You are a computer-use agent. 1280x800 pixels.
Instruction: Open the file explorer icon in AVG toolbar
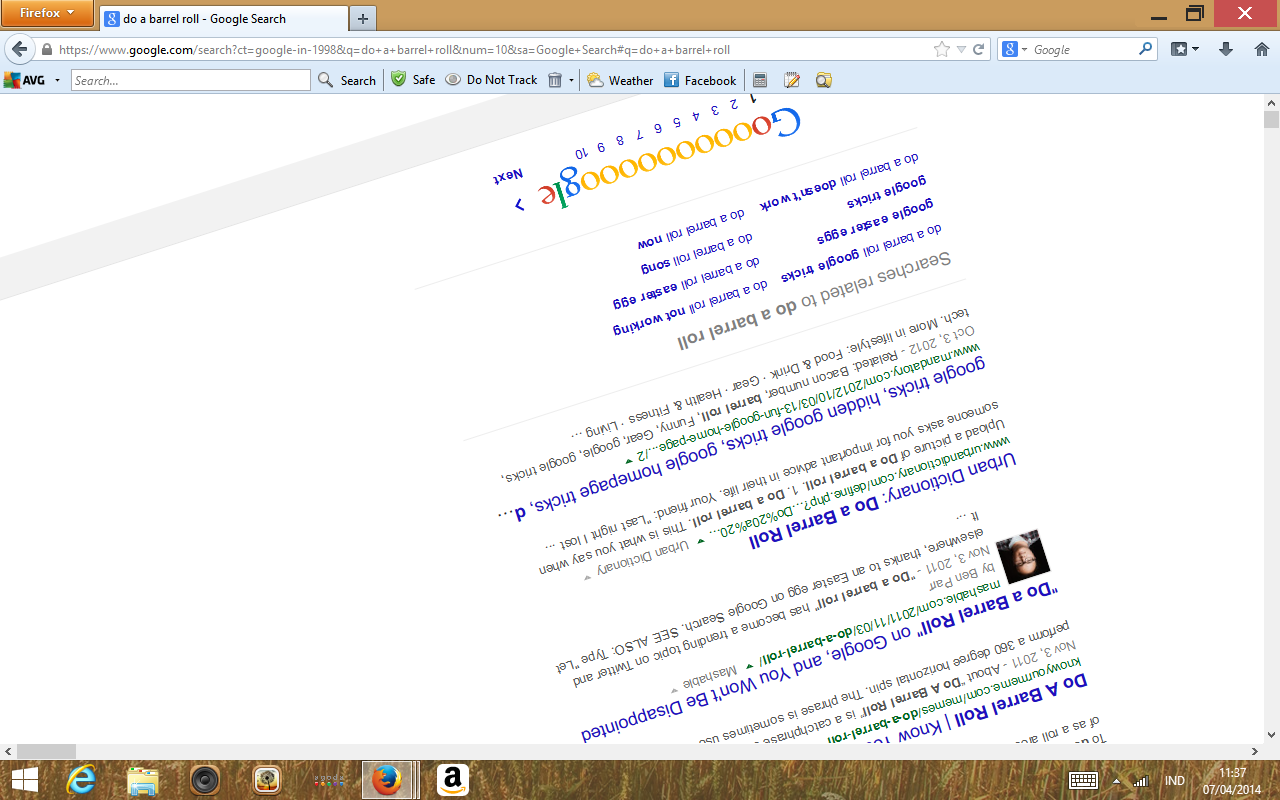click(824, 80)
